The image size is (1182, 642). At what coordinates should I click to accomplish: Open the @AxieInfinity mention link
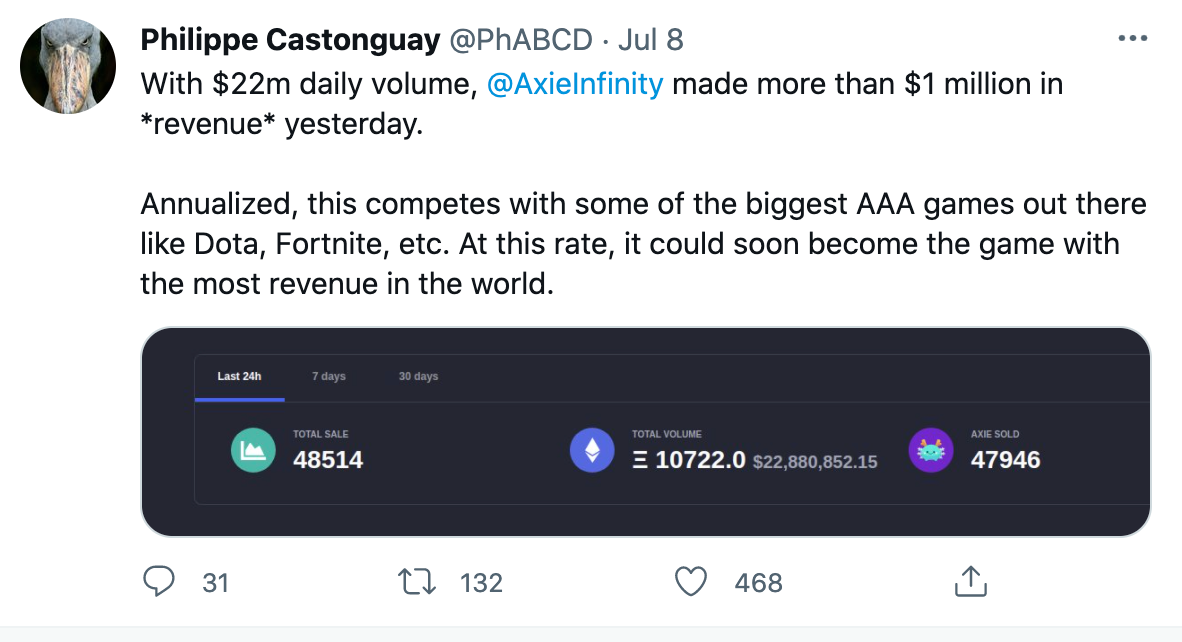[574, 84]
